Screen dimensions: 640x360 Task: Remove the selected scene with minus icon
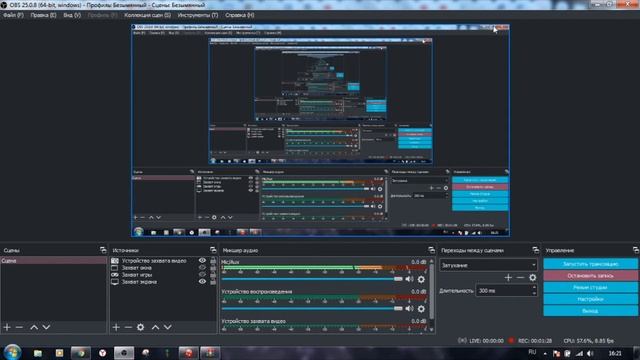pos(19,327)
